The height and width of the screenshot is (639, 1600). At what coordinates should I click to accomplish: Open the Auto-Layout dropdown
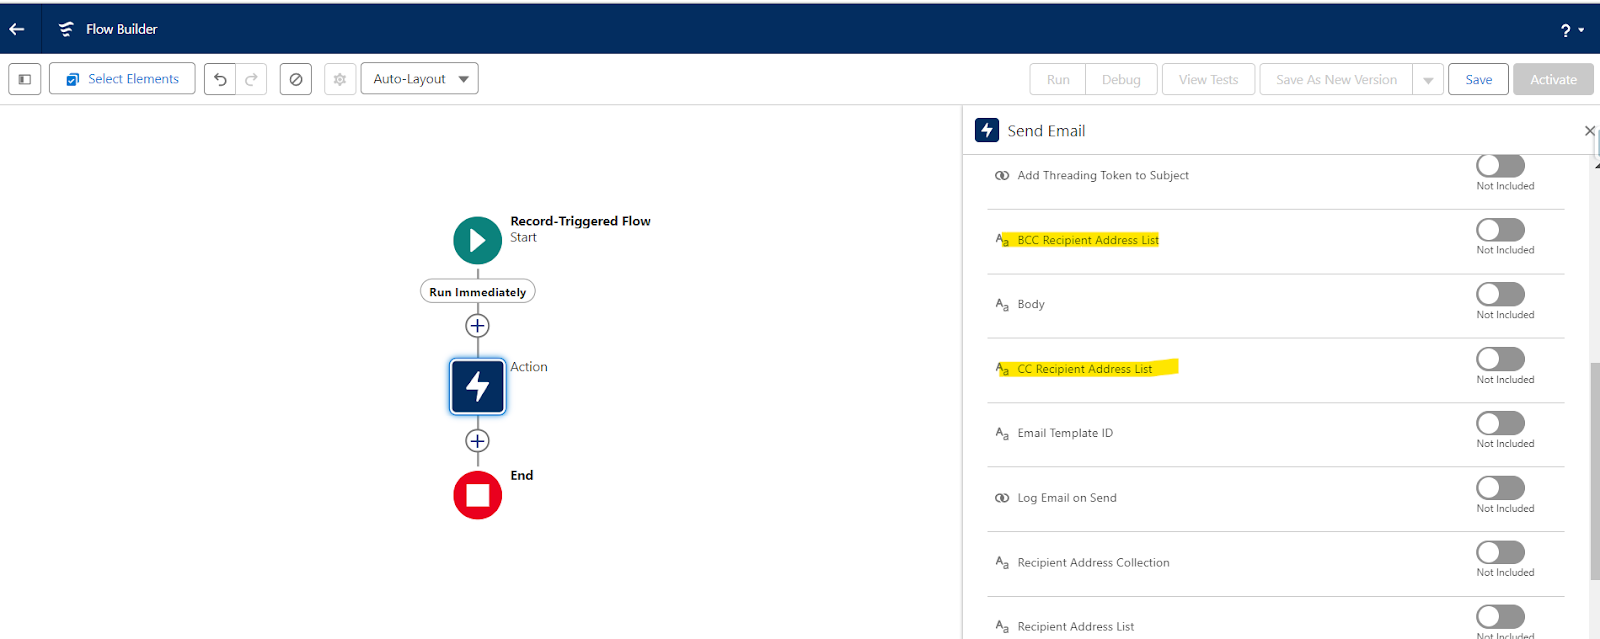click(419, 79)
